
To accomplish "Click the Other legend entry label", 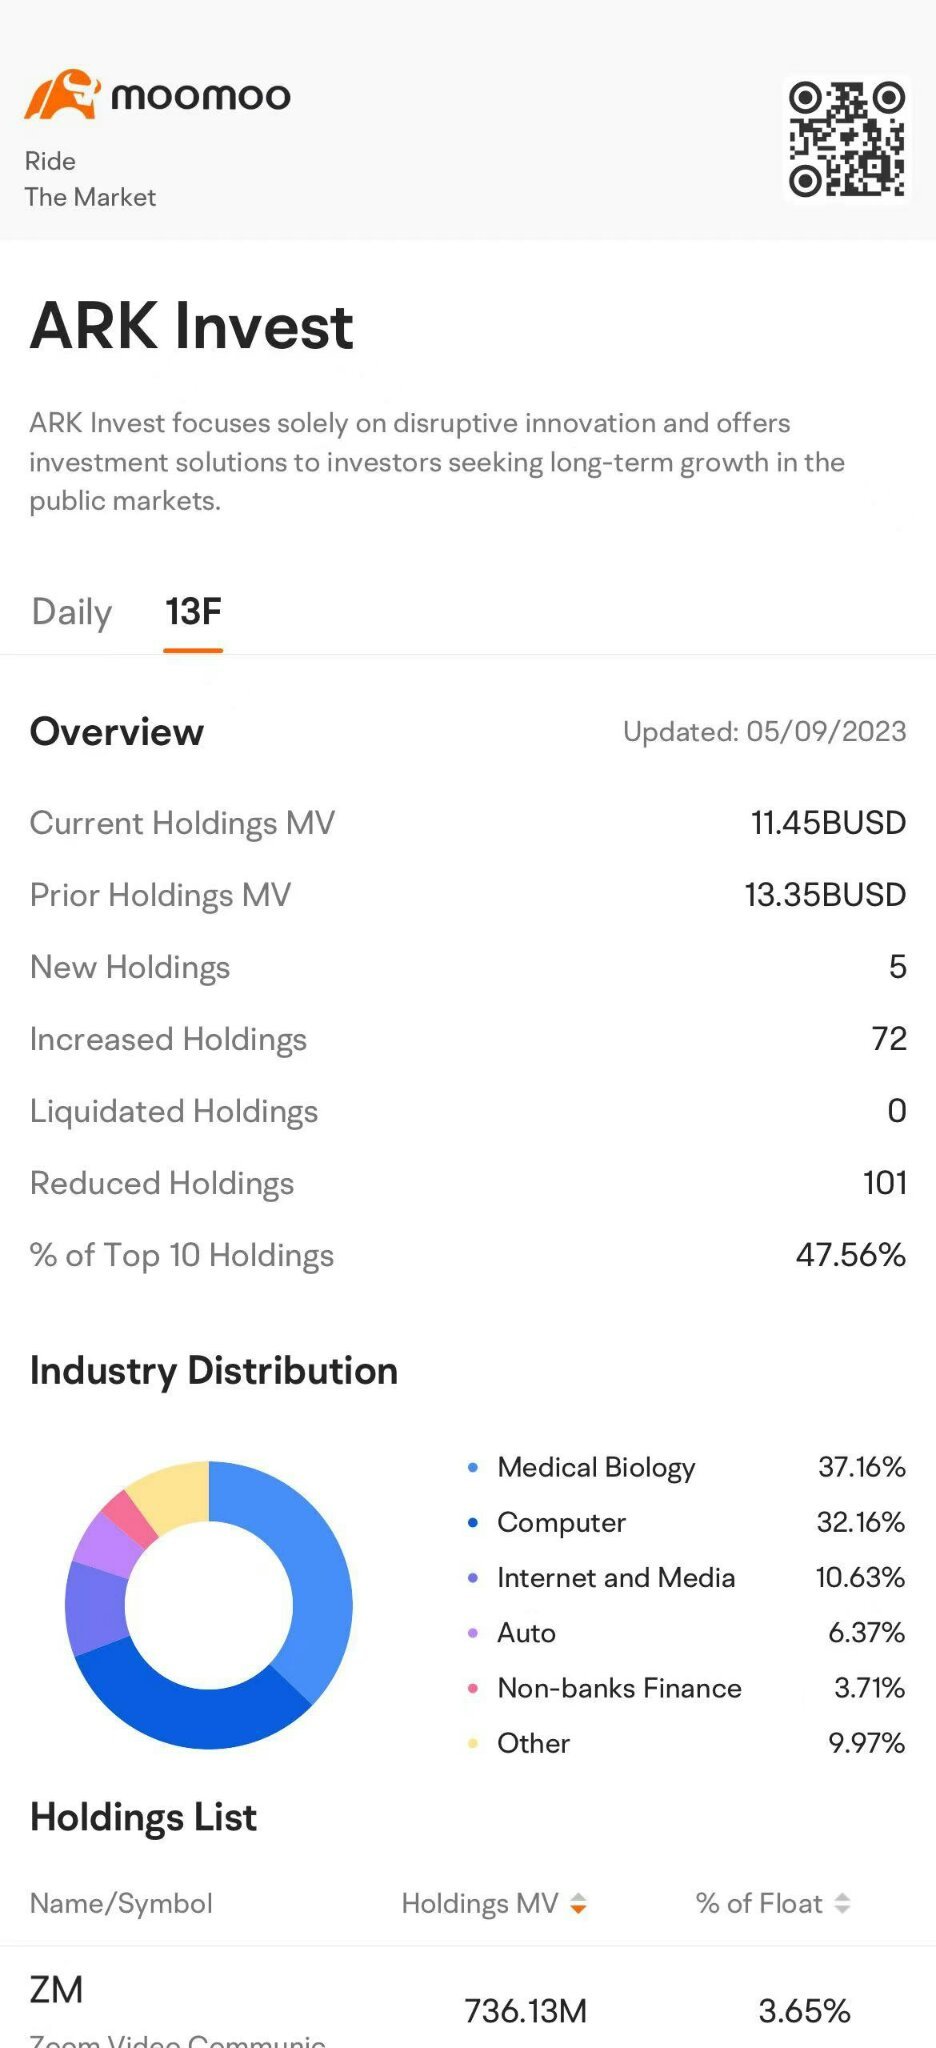I will (x=533, y=1744).
